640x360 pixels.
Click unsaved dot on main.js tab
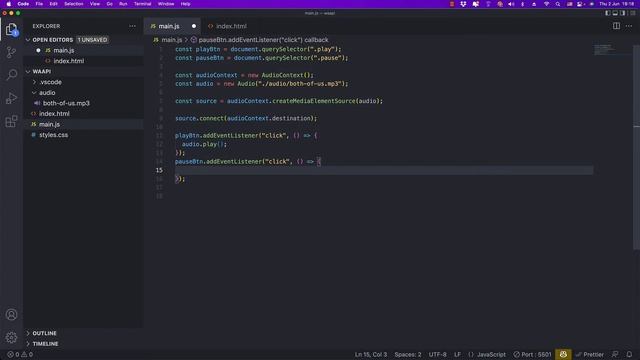tap(194, 26)
